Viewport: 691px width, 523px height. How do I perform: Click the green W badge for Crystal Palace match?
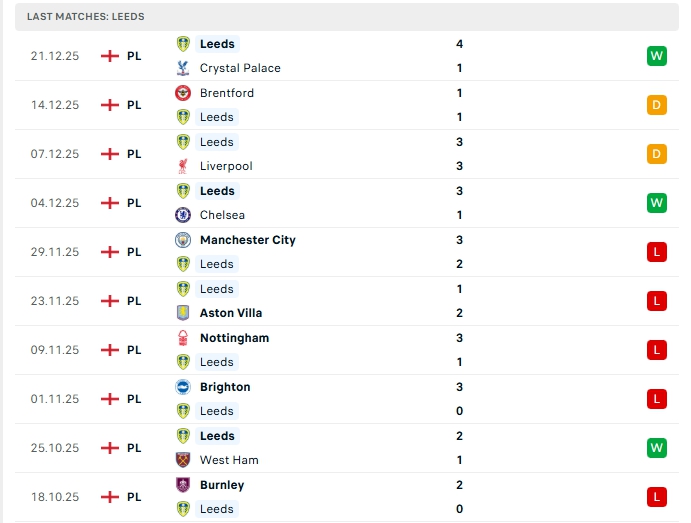tap(656, 56)
